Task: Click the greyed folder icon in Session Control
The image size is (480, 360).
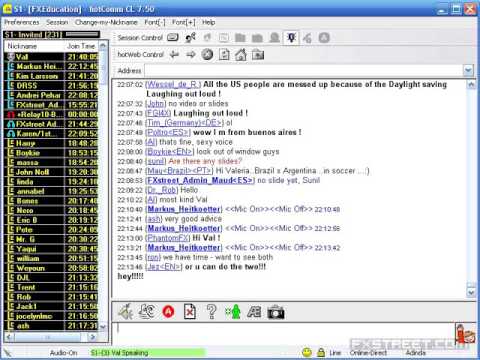Action: 240,38
